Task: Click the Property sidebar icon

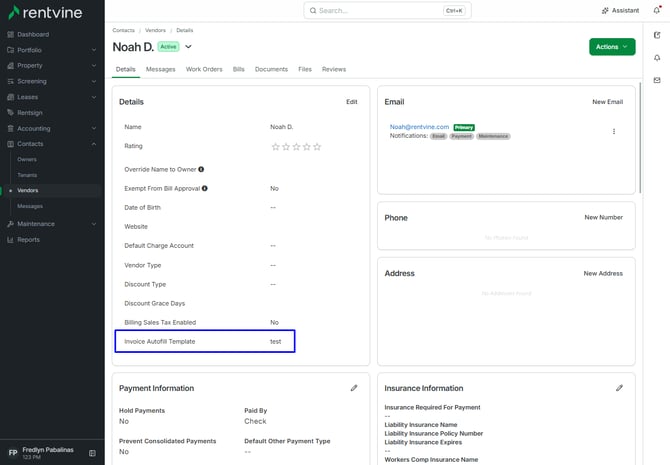Action: (11, 66)
